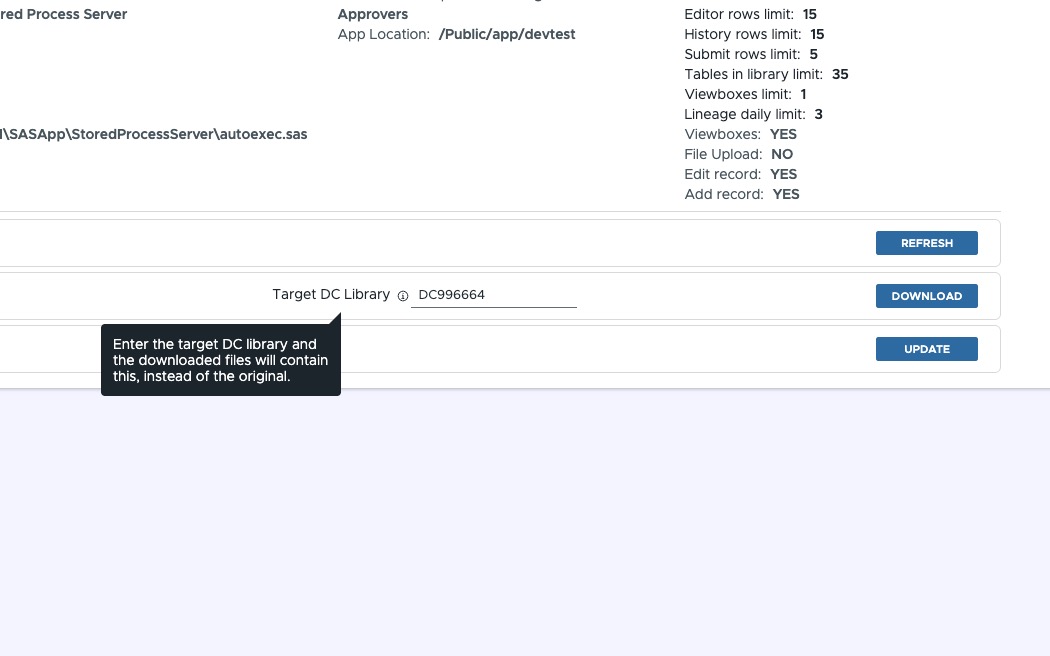This screenshot has height=656, width=1050.
Task: Select the History rows limit value 15
Action: pos(817,34)
